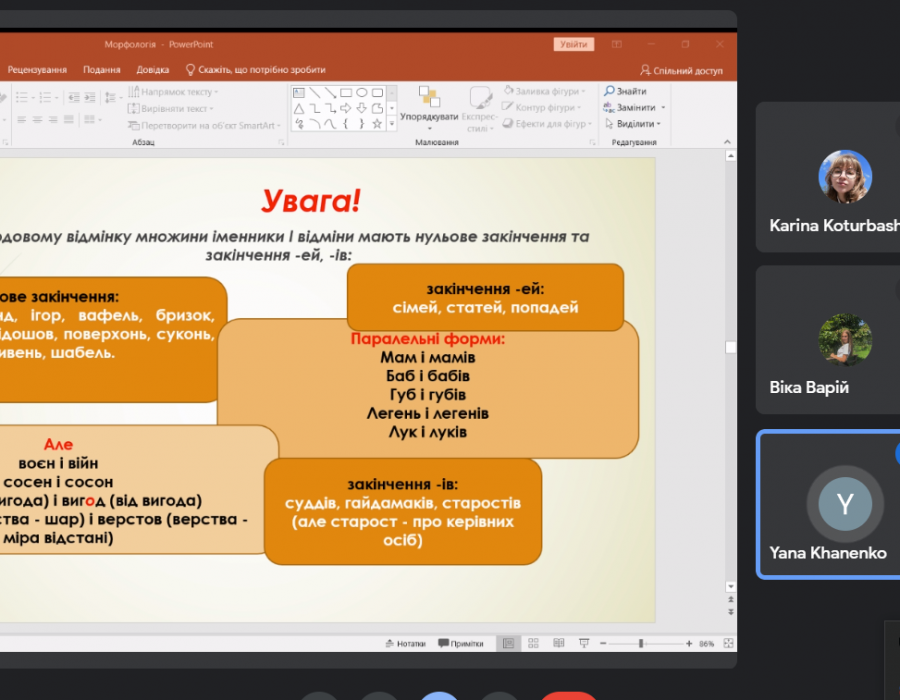Expand the shapes gallery More arrow
This screenshot has height=700, width=900.
click(x=391, y=124)
